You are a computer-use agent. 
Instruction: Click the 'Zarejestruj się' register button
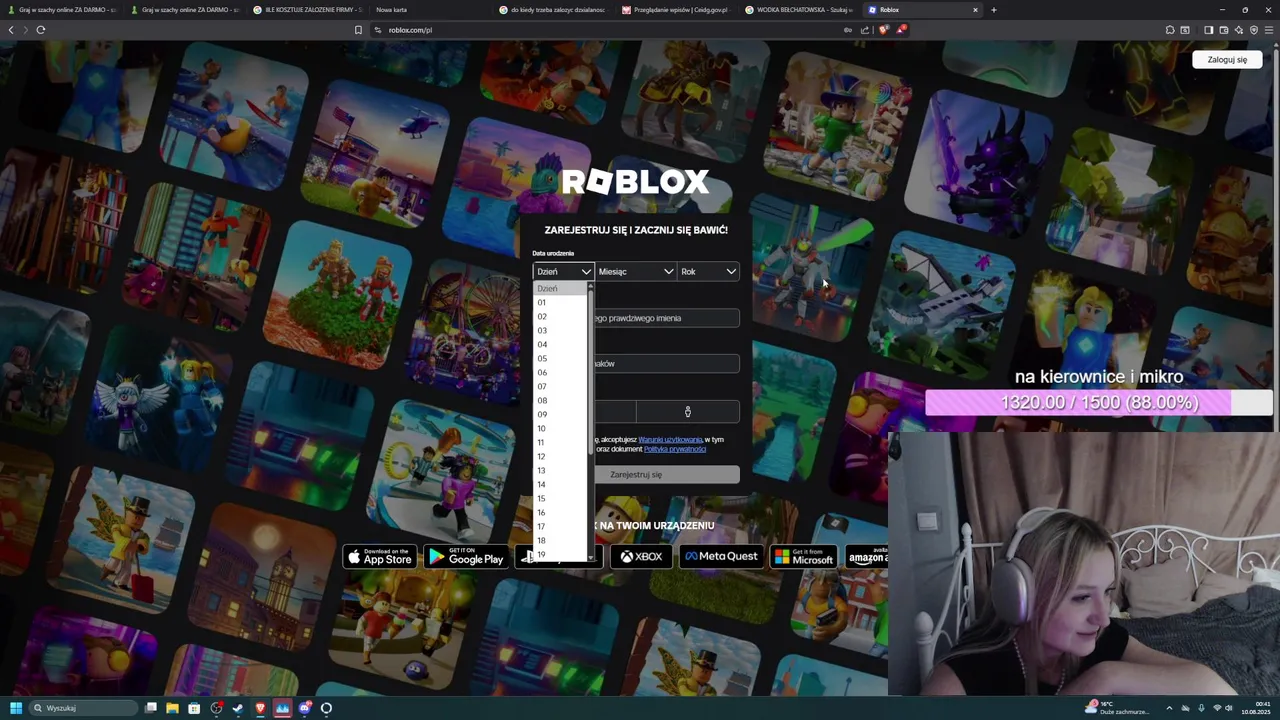coord(667,474)
